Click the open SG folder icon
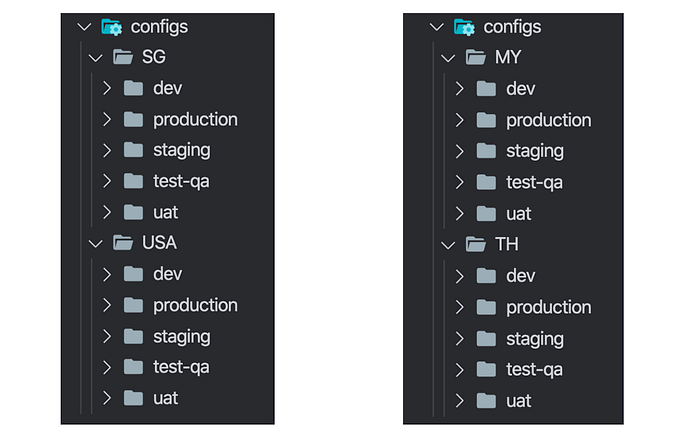The width and height of the screenshot is (700, 441). click(x=124, y=58)
